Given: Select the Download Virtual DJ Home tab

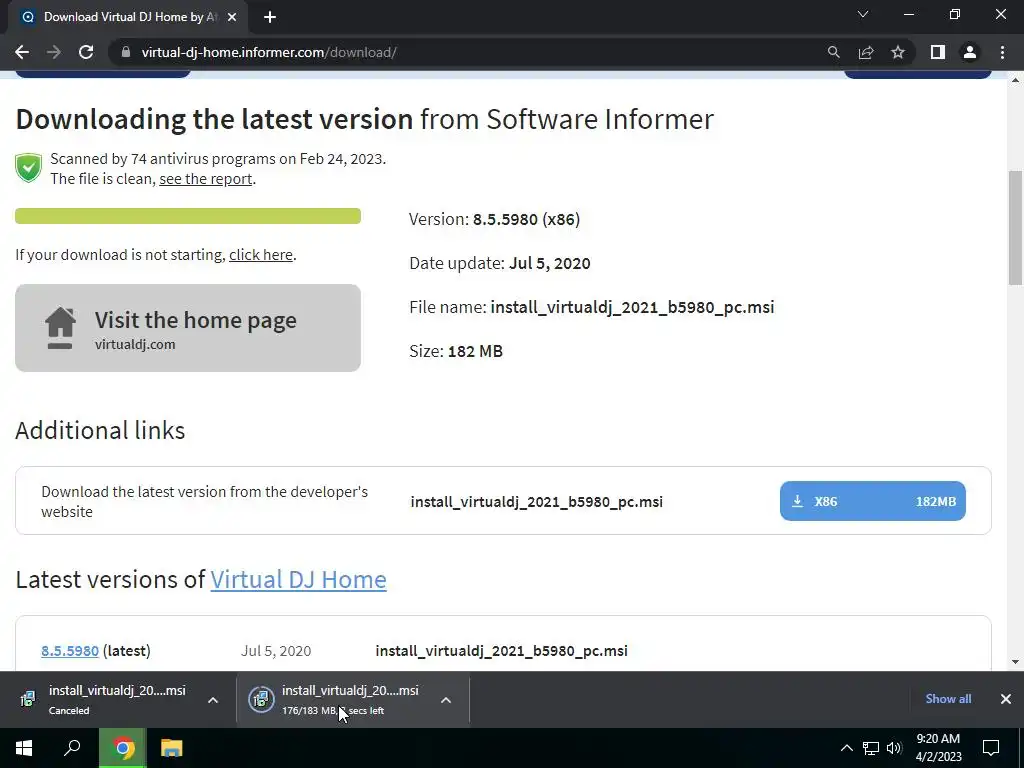Looking at the screenshot, I should [x=129, y=17].
